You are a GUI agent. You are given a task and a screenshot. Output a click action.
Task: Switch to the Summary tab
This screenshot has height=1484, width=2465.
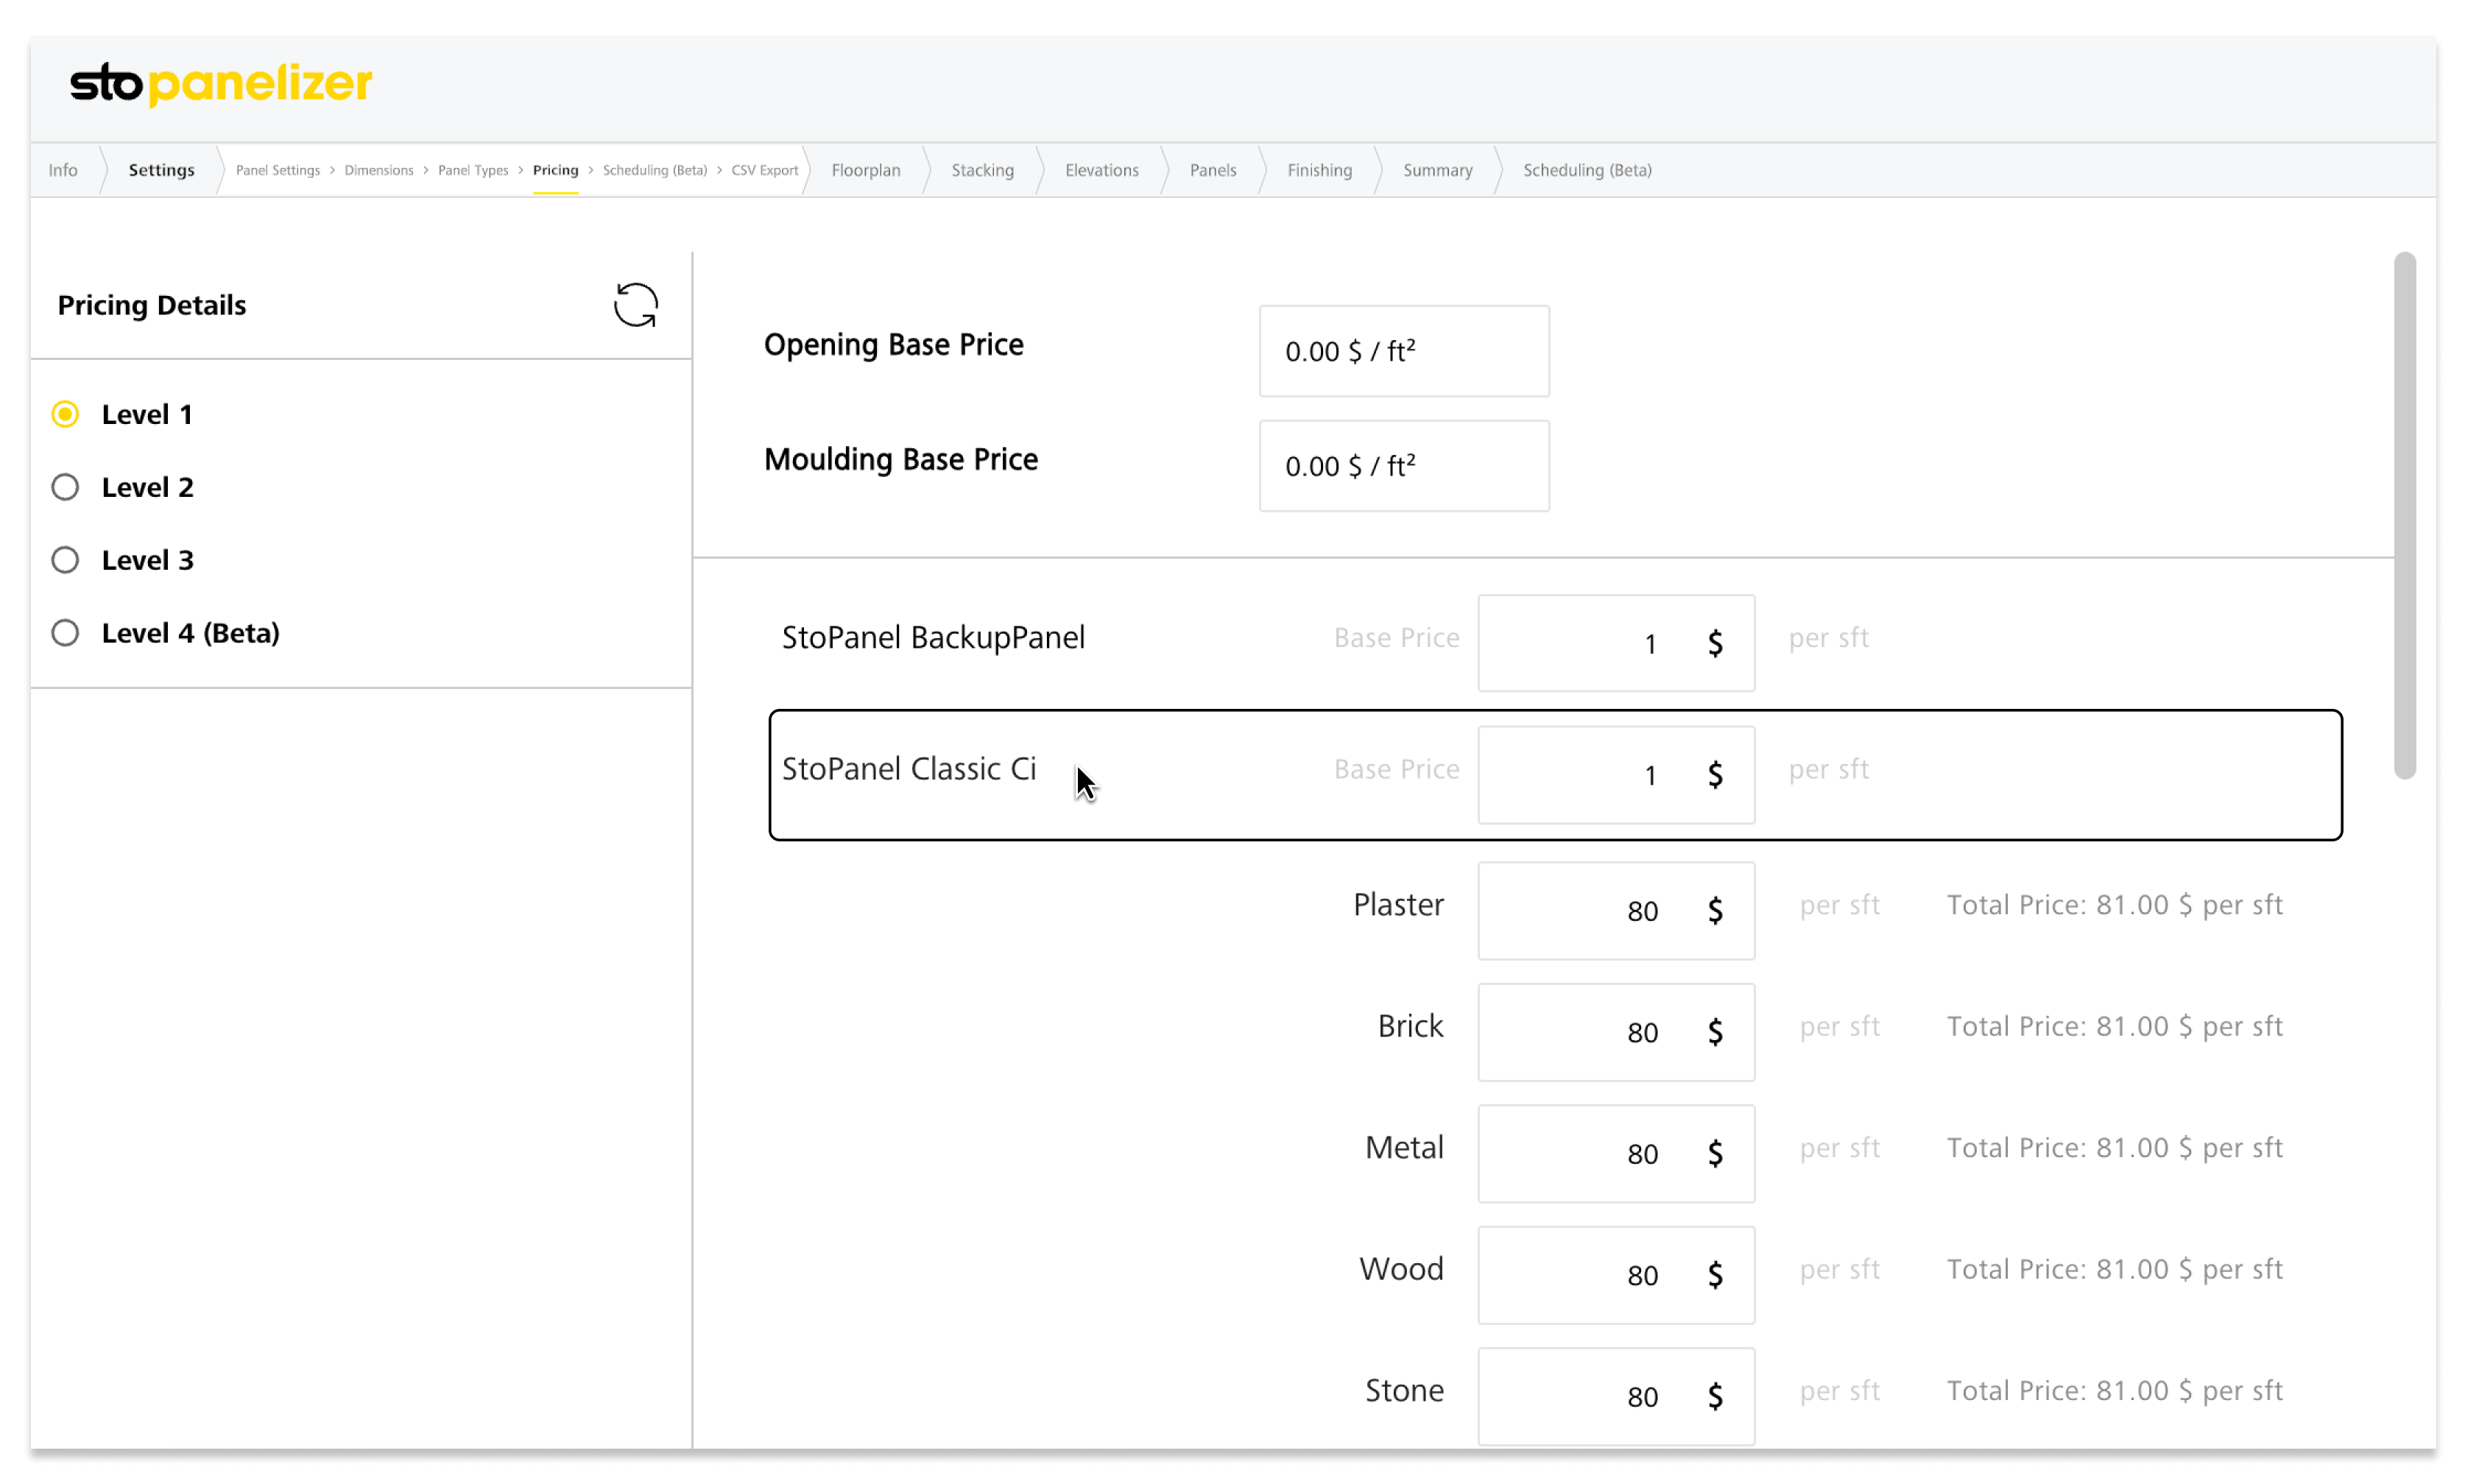[x=1437, y=170]
